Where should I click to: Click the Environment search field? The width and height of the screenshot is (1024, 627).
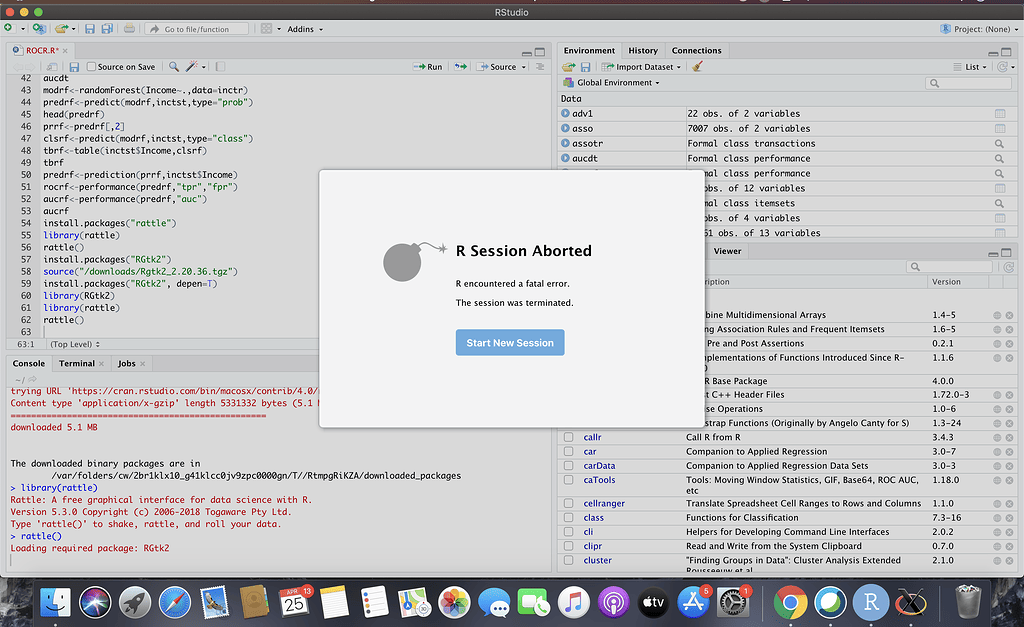coord(970,83)
